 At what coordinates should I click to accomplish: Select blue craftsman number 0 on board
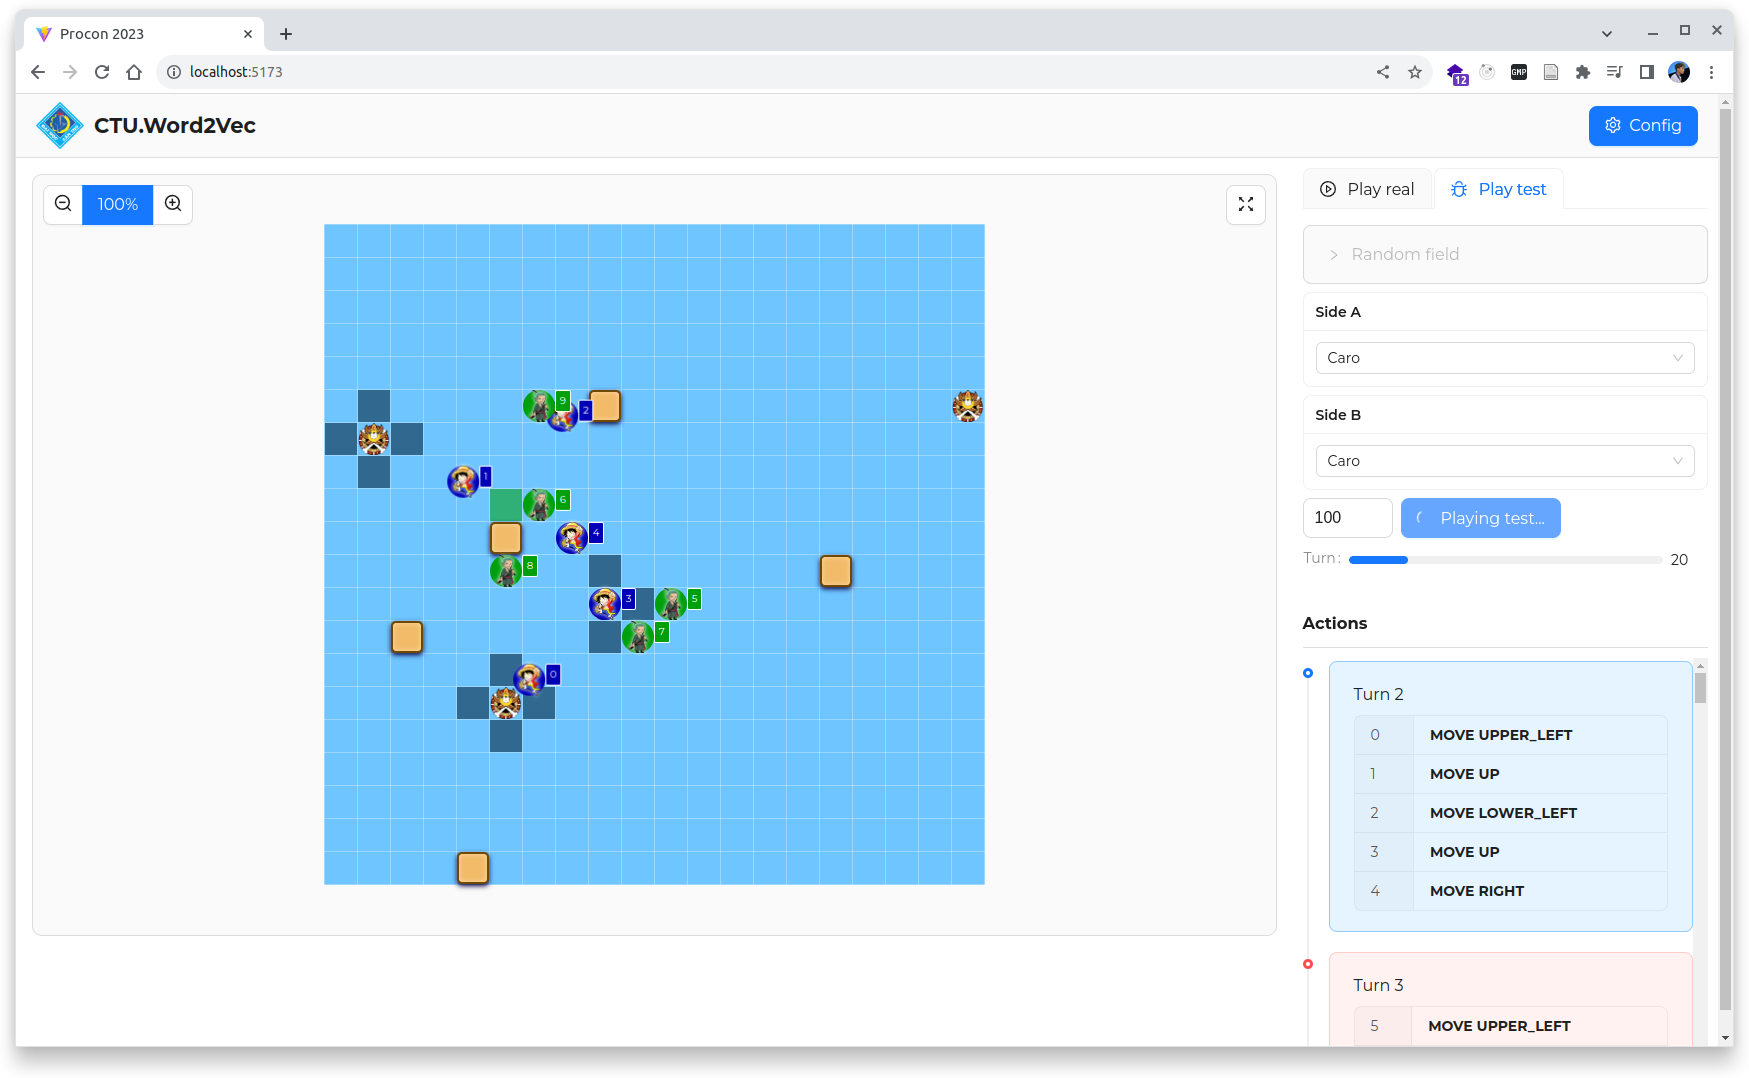[x=529, y=679]
